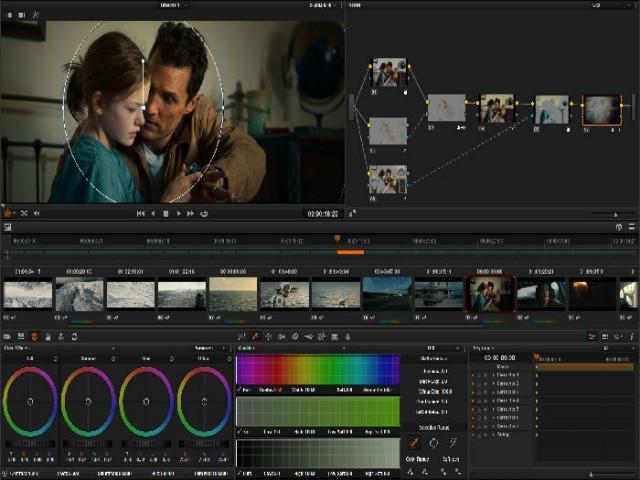The image size is (640, 480).
Task: Select the qualifier picker below the viewer
Action: point(8,213)
